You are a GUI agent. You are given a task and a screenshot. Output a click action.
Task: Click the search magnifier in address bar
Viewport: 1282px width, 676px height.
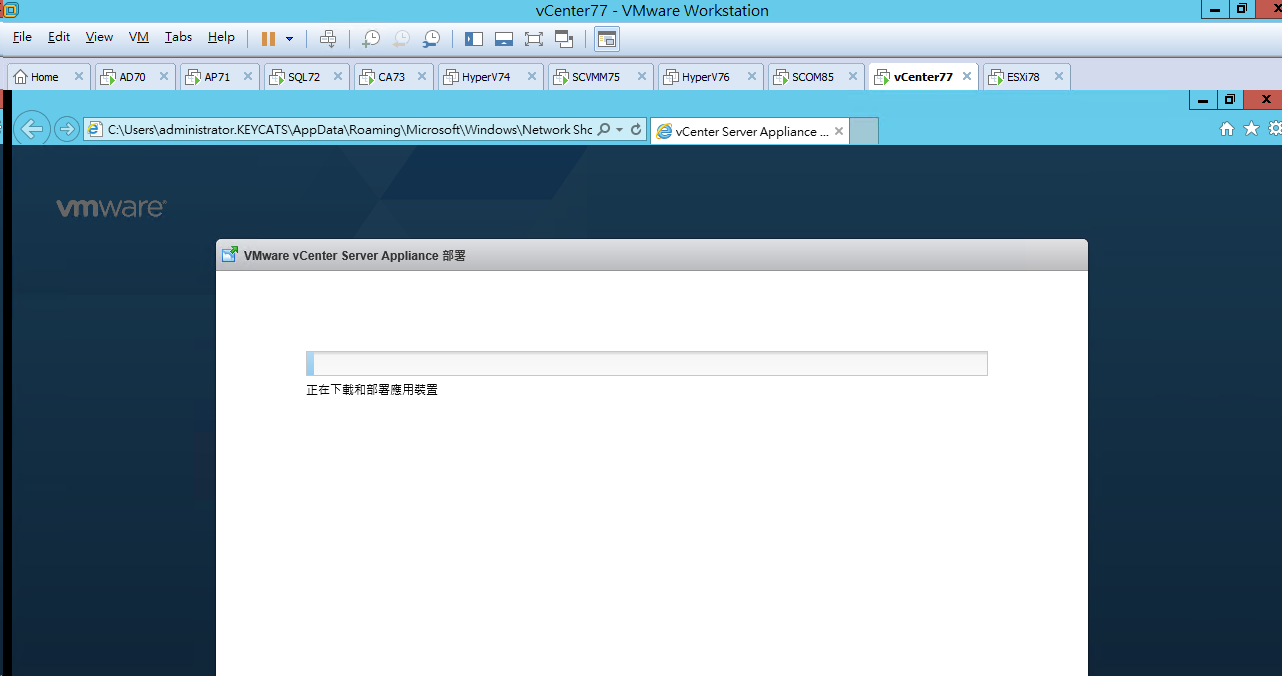pyautogui.click(x=603, y=130)
